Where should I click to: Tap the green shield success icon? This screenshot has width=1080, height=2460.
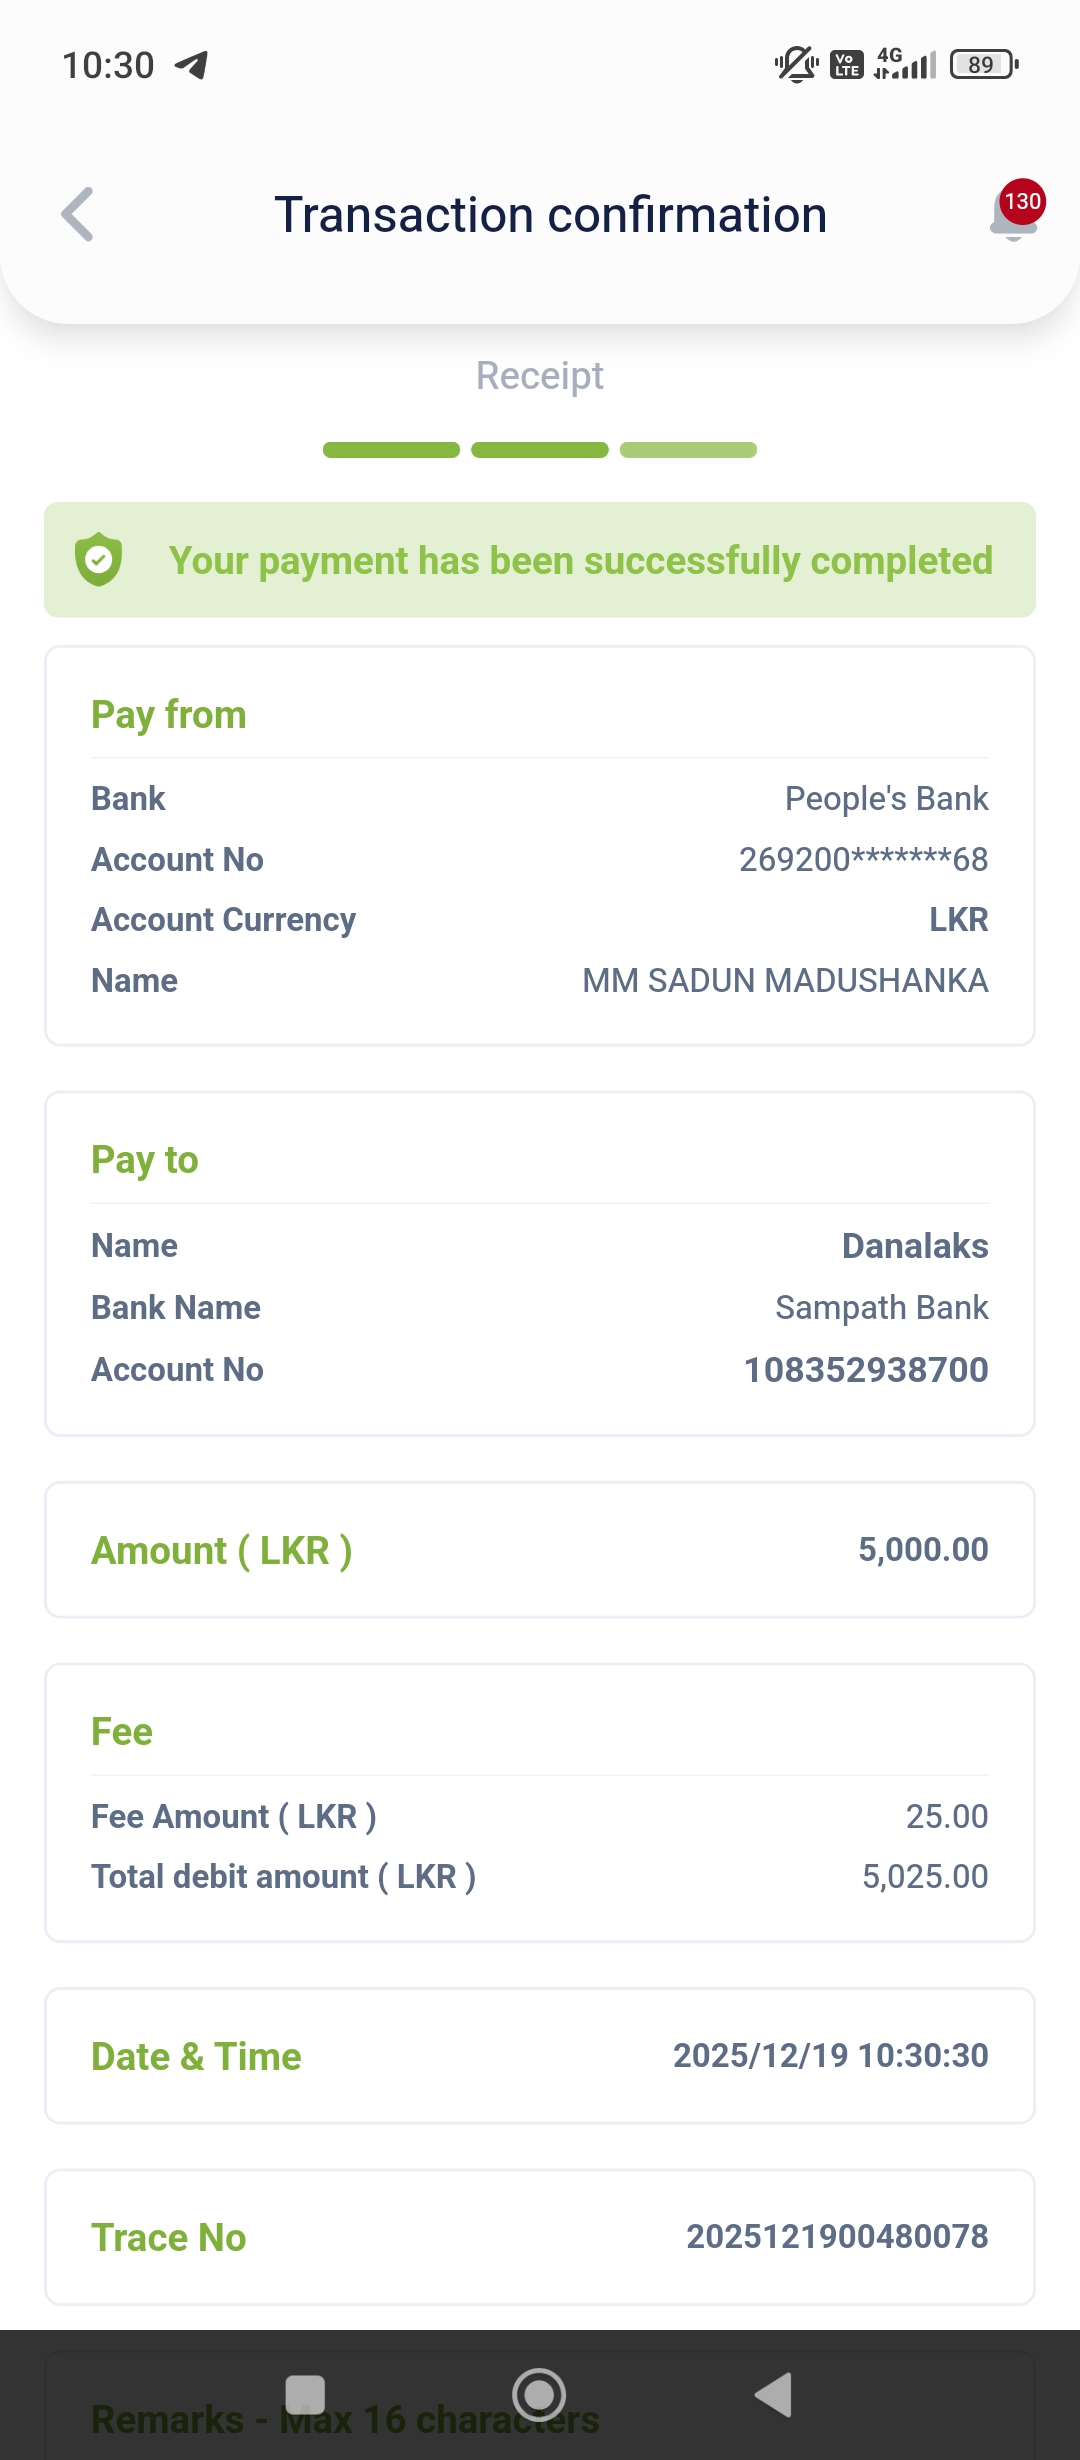(x=99, y=560)
